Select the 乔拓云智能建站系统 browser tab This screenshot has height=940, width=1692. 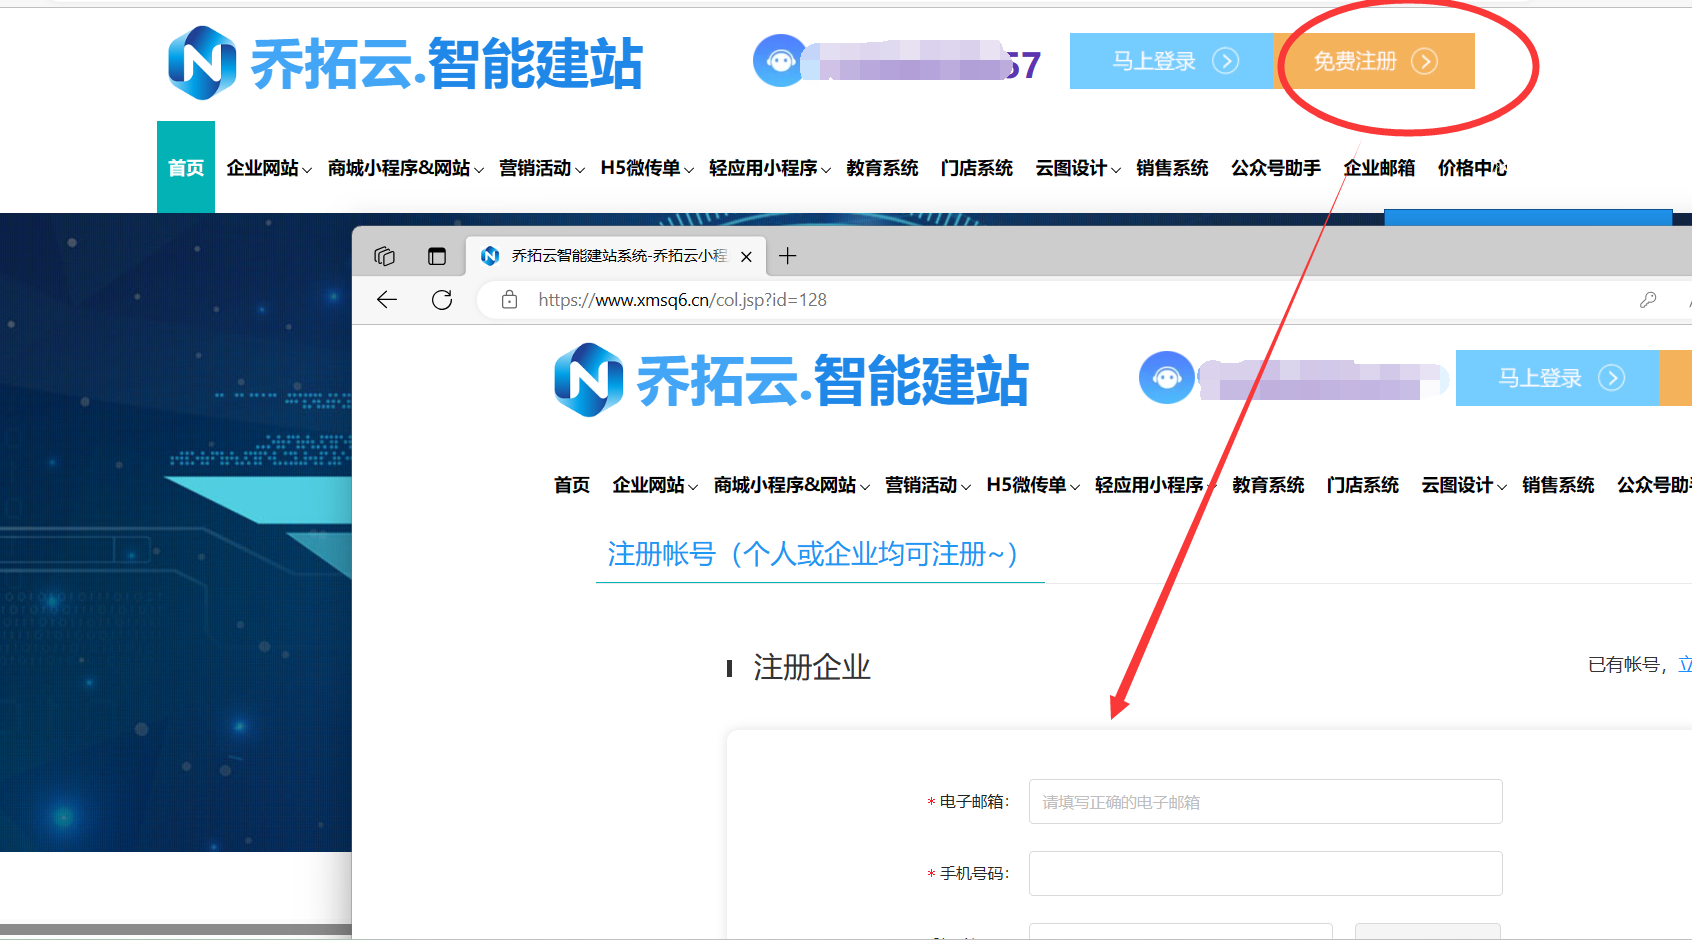tap(617, 256)
